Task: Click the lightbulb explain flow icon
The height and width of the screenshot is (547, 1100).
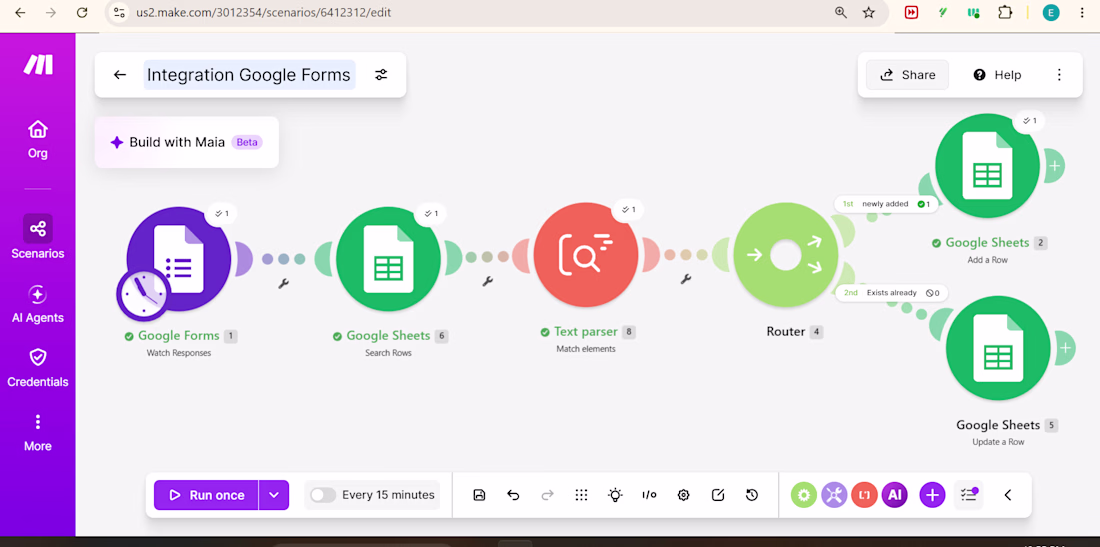Action: [x=615, y=495]
